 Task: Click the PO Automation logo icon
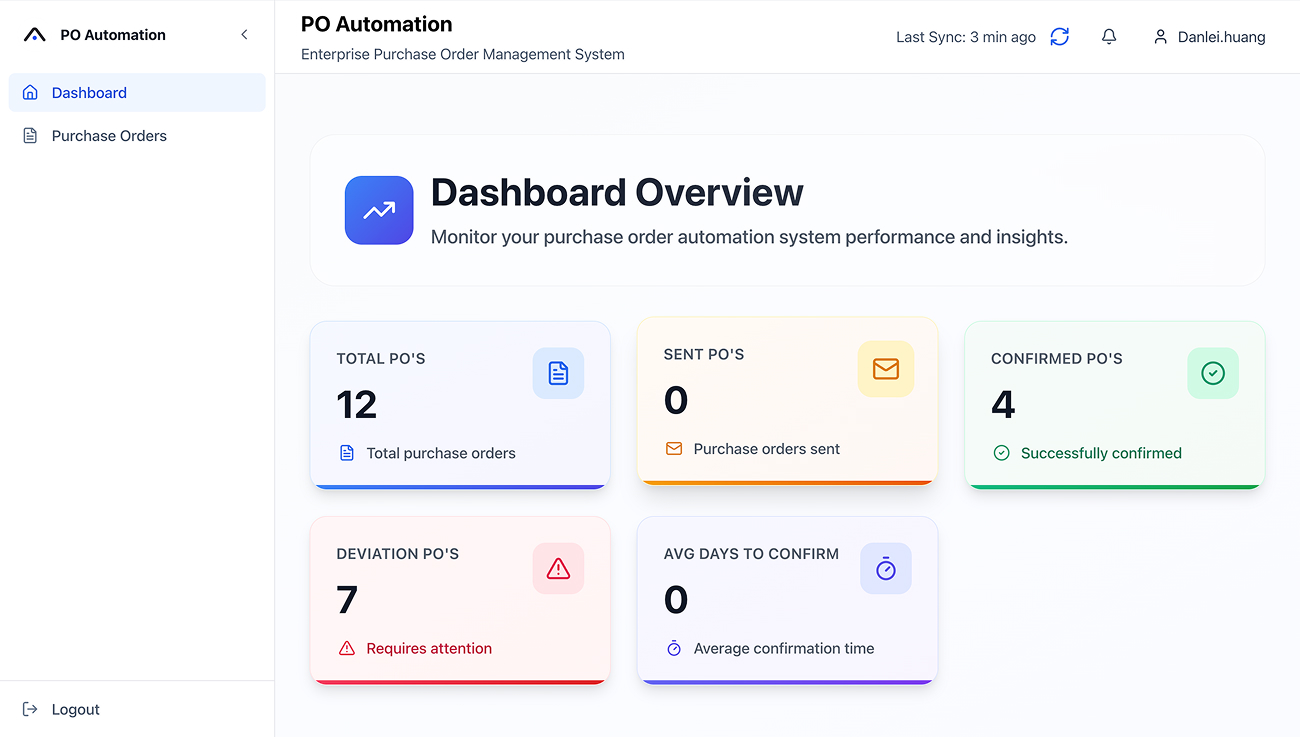click(x=33, y=33)
